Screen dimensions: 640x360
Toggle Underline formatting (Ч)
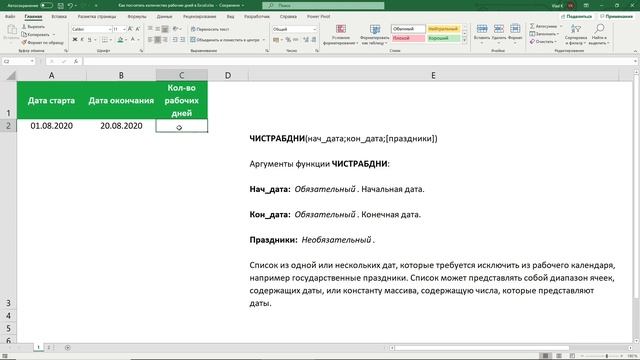[x=89, y=40]
